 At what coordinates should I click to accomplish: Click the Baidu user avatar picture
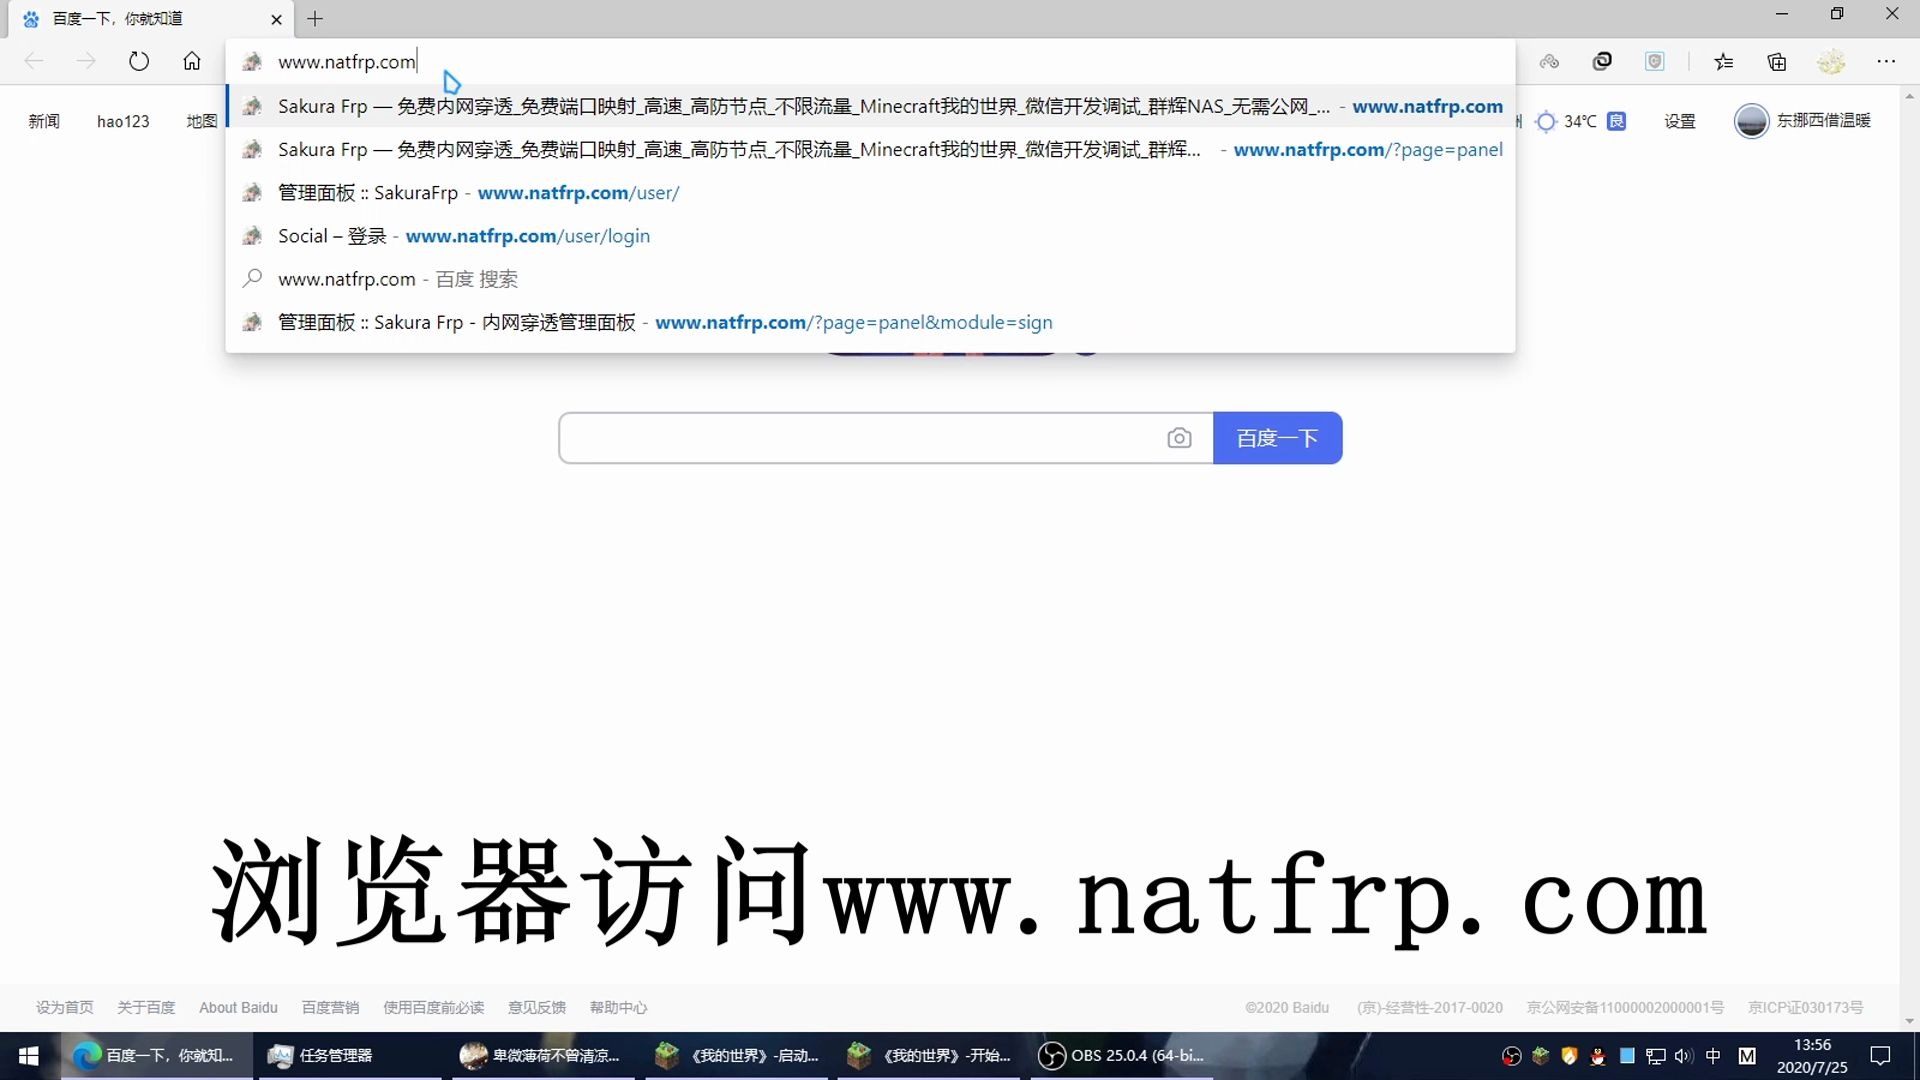[x=1751, y=121]
